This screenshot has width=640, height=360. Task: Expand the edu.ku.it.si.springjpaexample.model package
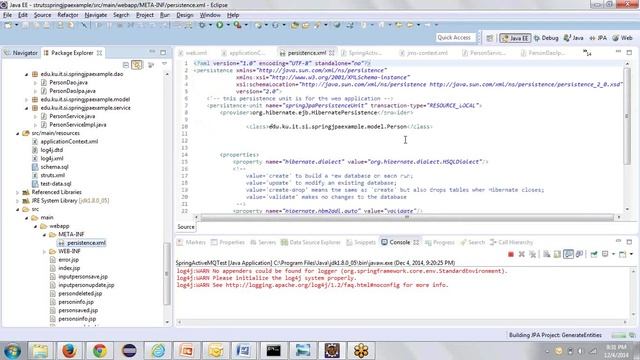(x=27, y=100)
